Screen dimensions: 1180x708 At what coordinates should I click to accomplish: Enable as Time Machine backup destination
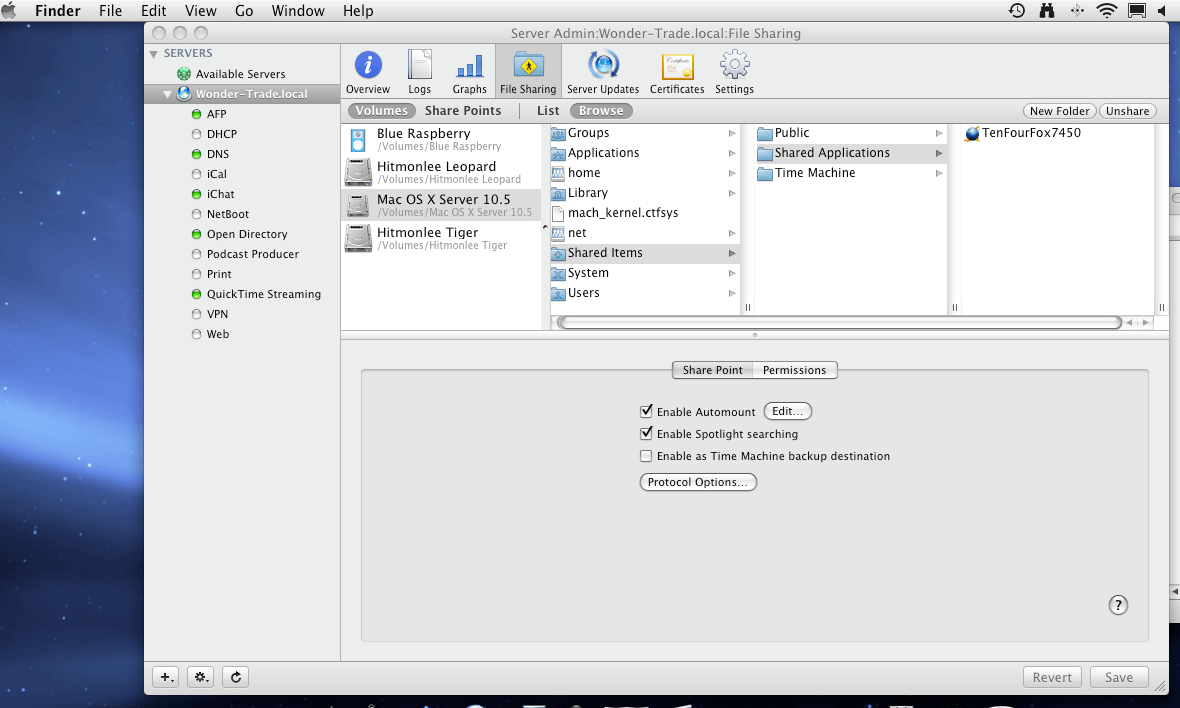coord(646,456)
